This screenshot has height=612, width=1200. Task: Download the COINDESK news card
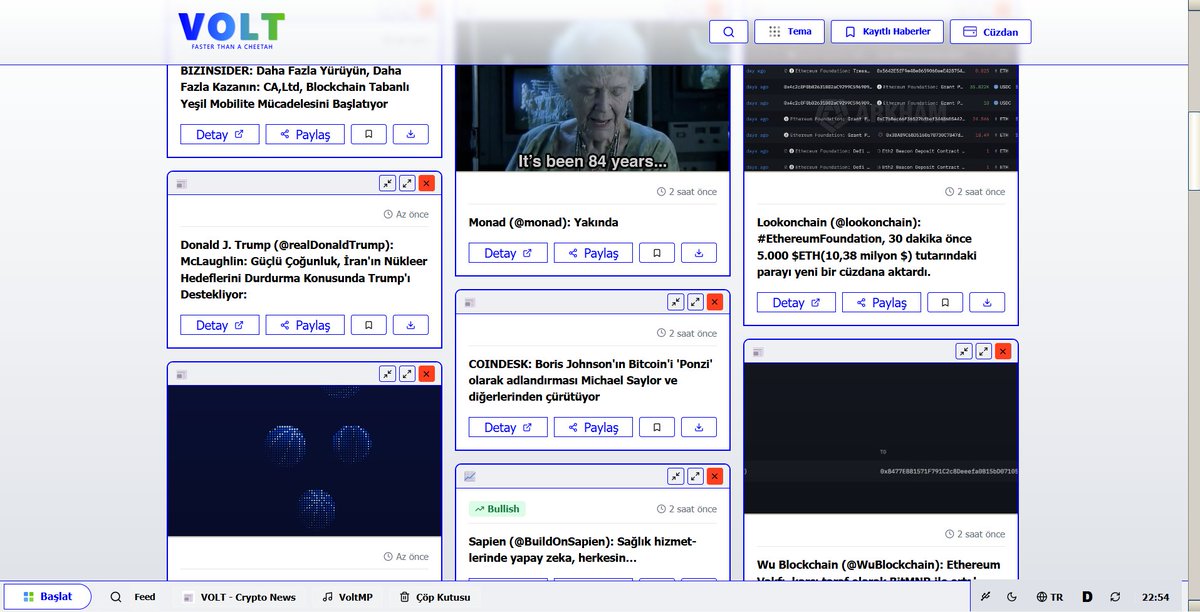[x=699, y=427]
